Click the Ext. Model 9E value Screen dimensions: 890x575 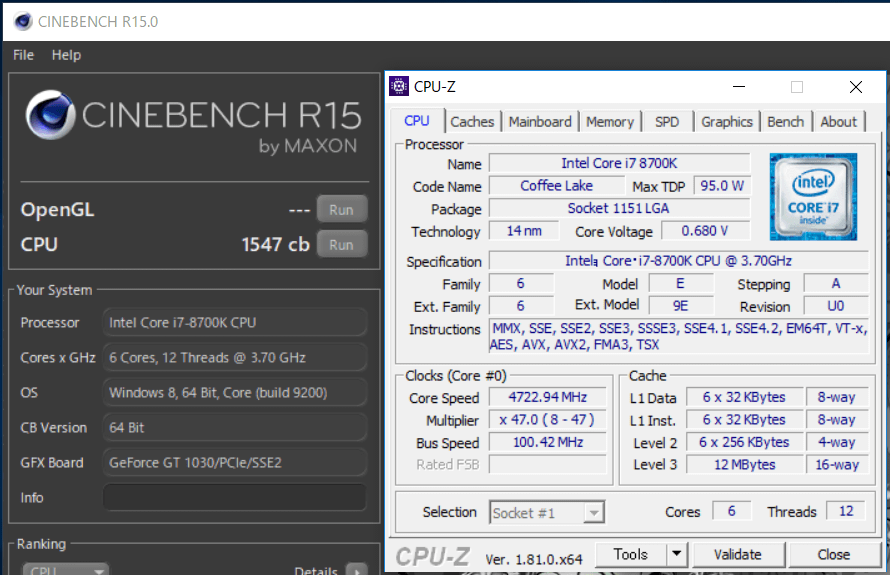coord(681,306)
